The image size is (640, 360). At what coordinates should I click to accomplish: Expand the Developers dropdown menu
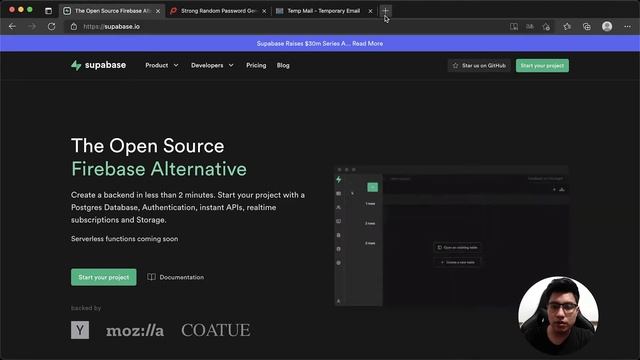(x=212, y=65)
